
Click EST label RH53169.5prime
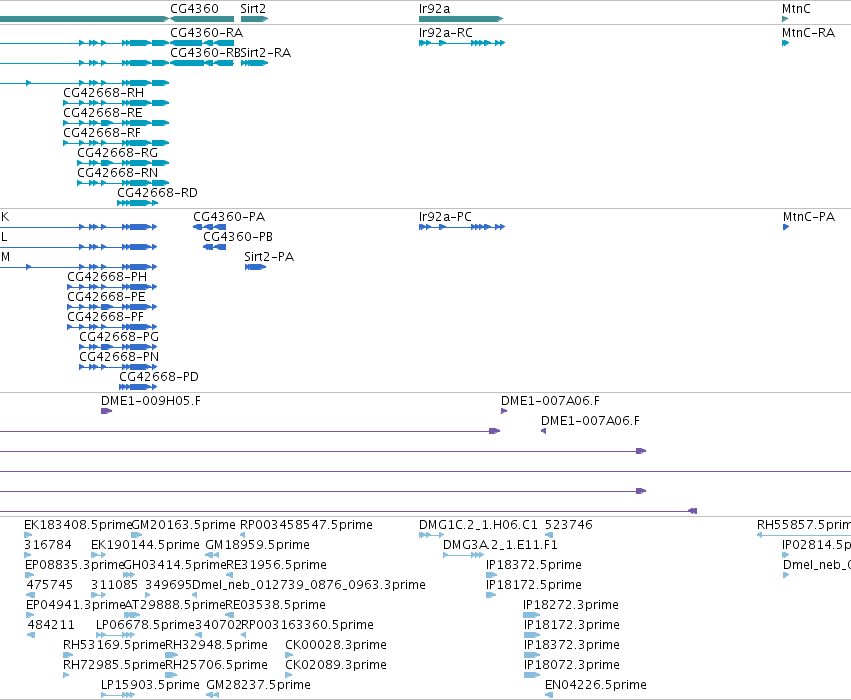click(x=114, y=645)
